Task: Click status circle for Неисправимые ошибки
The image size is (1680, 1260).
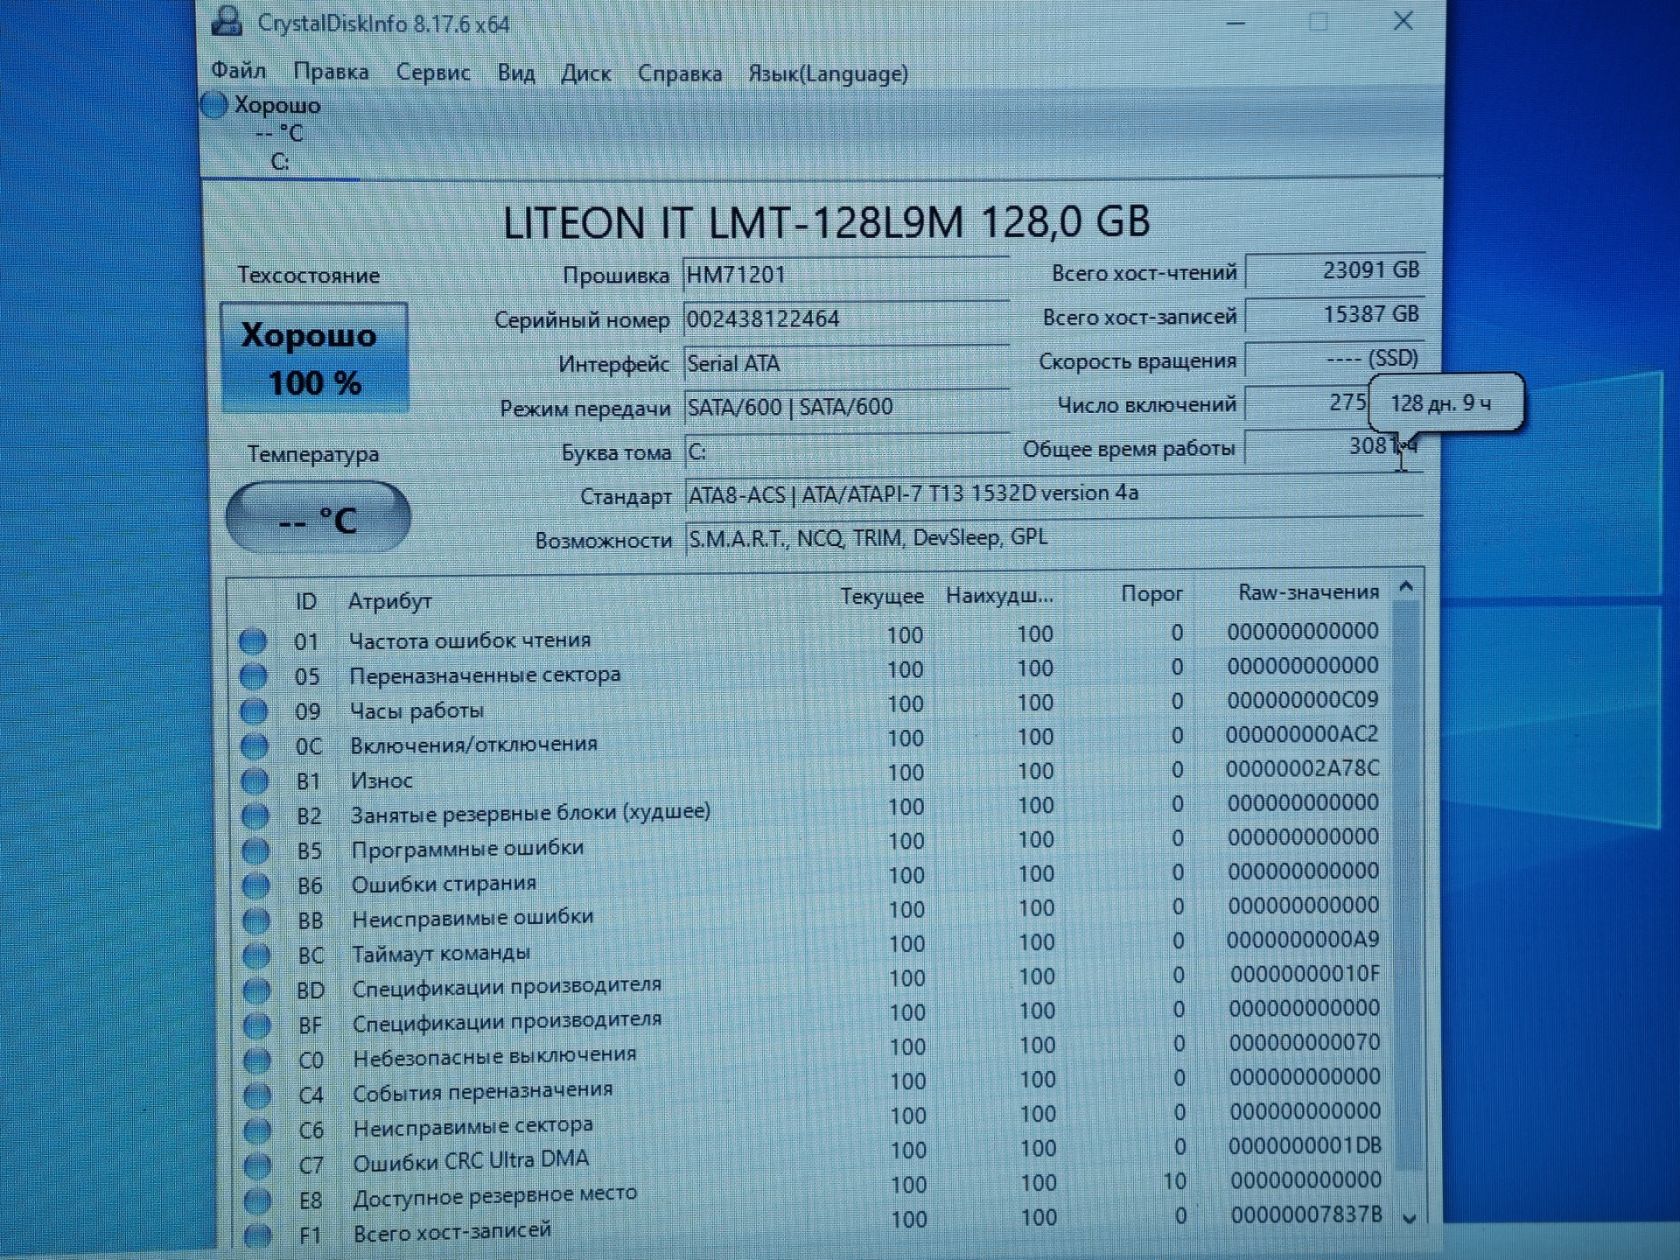Action: [256, 920]
